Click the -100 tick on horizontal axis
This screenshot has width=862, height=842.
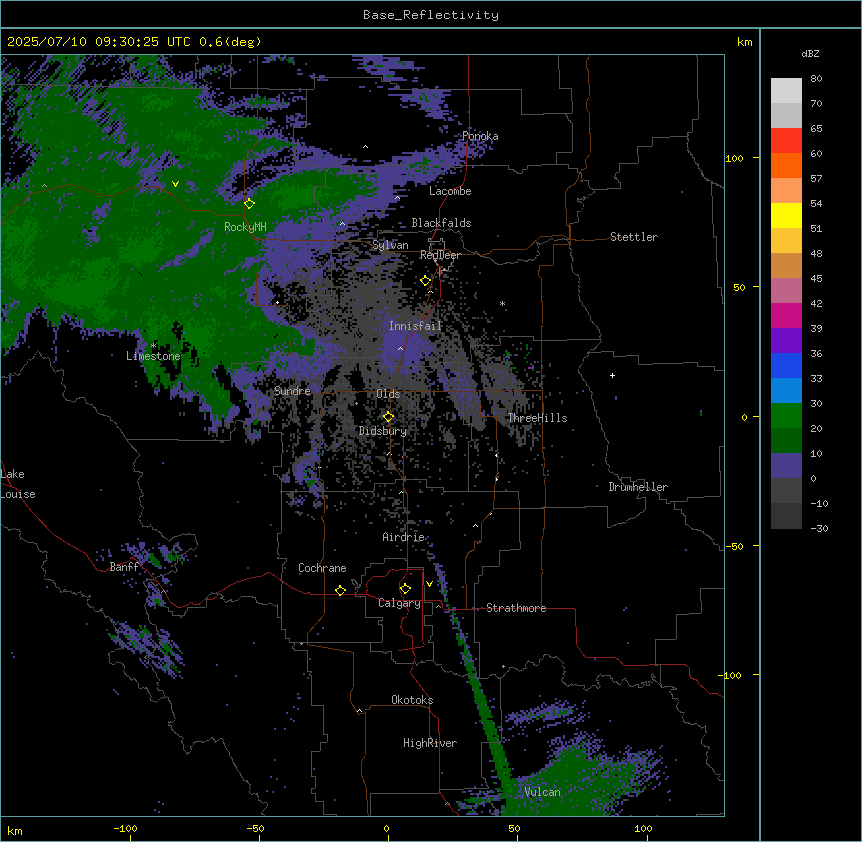pyautogui.click(x=125, y=828)
